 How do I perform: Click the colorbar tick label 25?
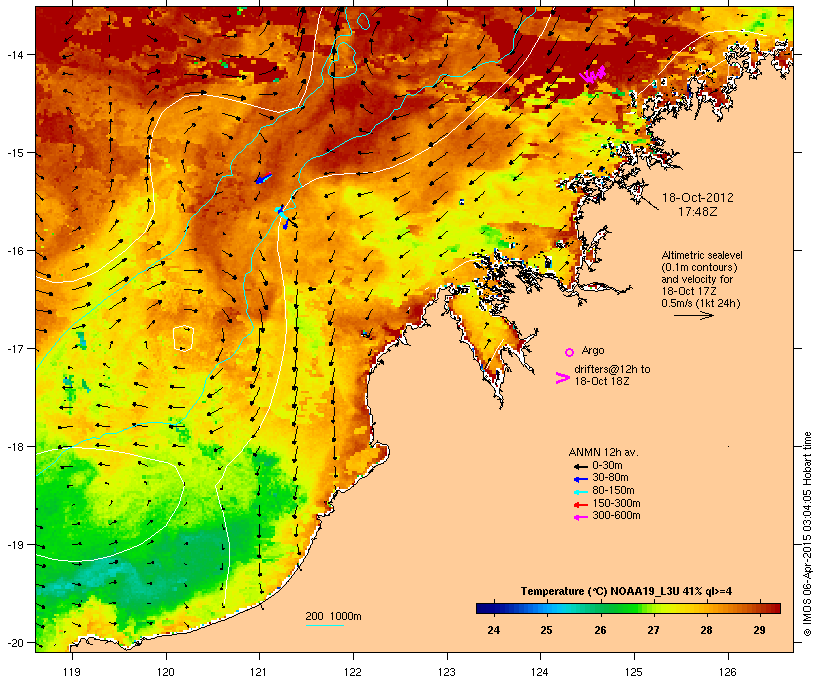point(546,630)
